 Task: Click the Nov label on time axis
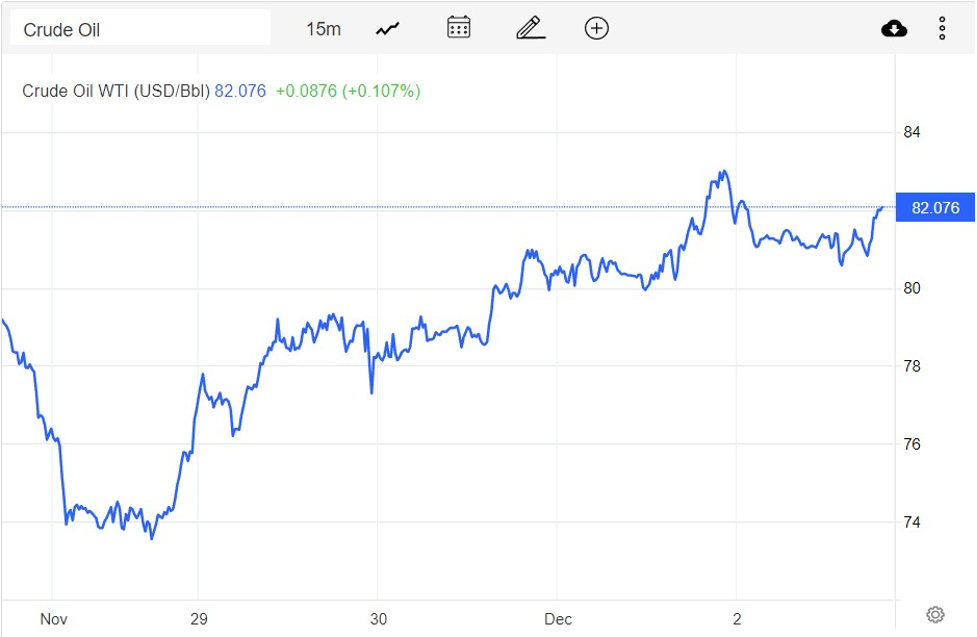click(53, 619)
